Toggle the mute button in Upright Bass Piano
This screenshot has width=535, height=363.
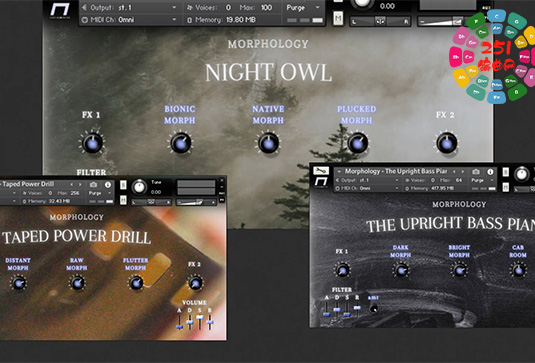(506, 187)
